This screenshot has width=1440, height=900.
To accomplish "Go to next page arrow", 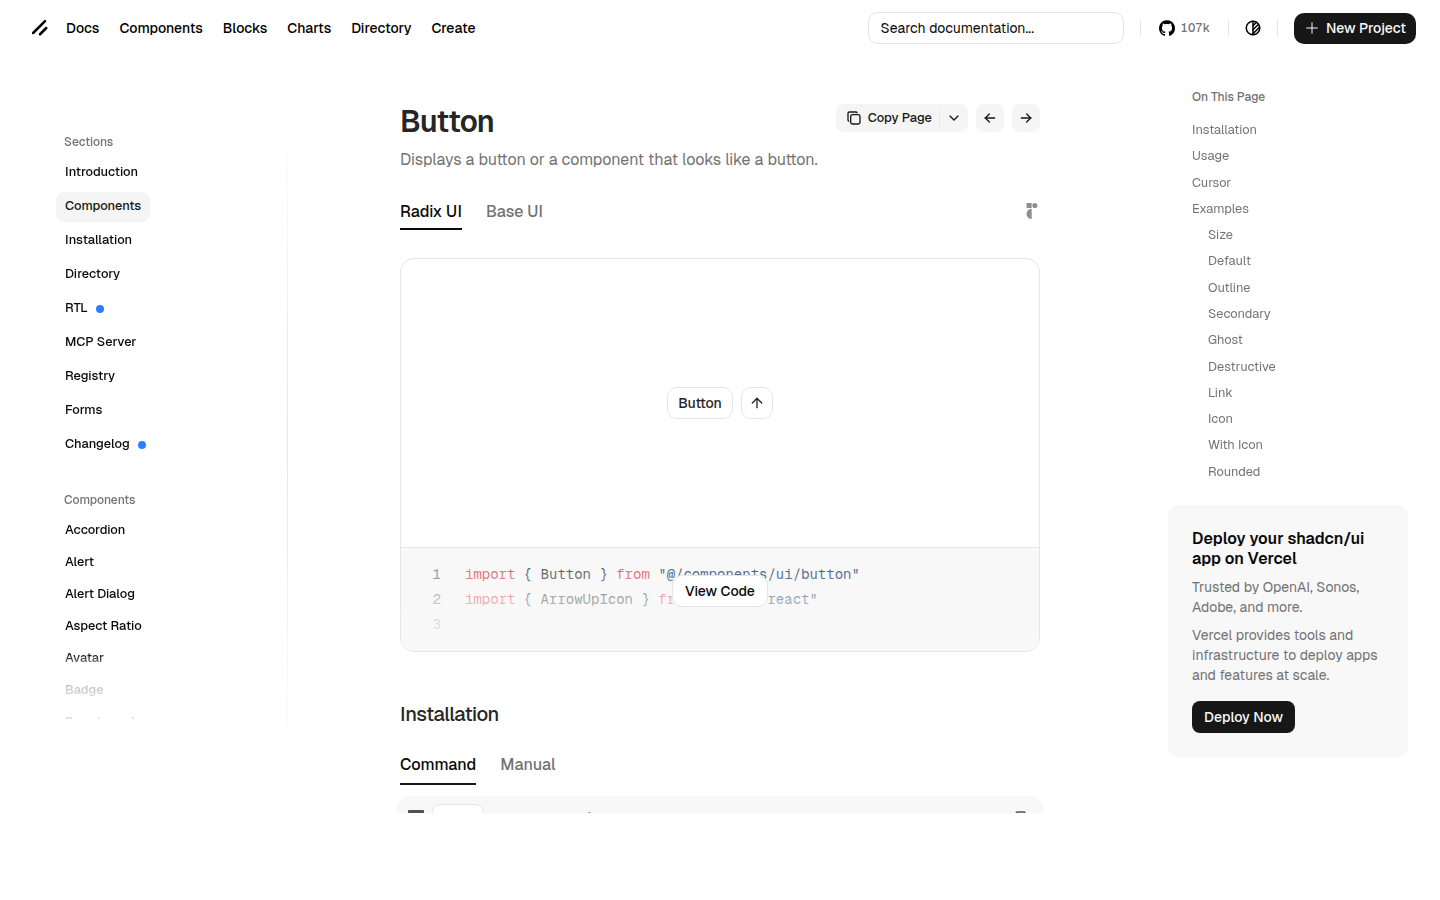I will 1026,118.
